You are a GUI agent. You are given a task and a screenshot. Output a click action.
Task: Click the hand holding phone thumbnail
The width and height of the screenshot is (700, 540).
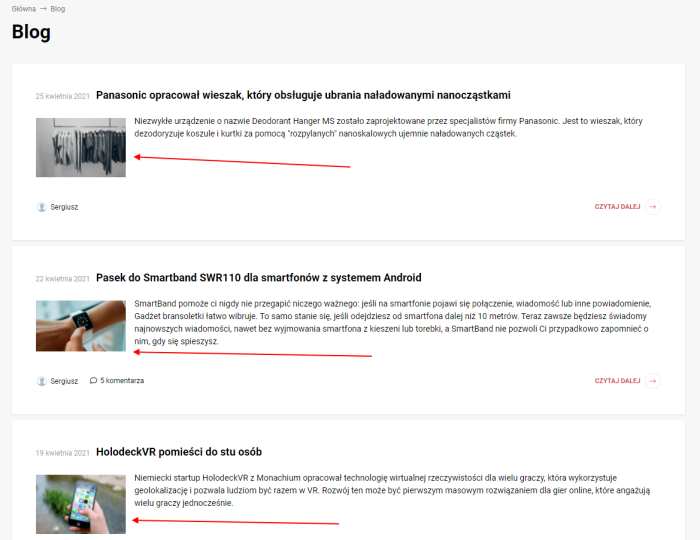[81, 504]
